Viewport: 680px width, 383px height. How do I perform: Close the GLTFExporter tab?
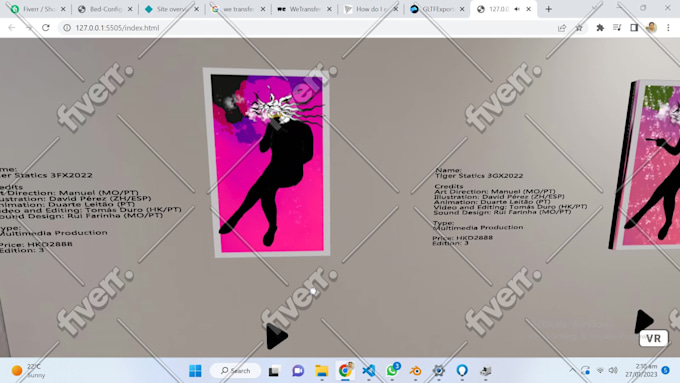[462, 9]
